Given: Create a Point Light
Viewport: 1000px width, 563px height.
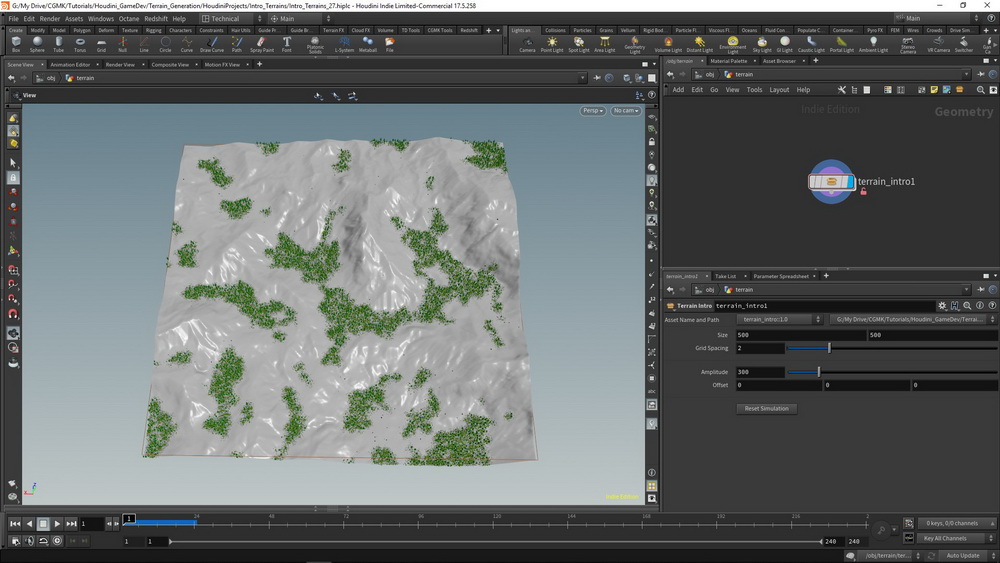Looking at the screenshot, I should (552, 44).
